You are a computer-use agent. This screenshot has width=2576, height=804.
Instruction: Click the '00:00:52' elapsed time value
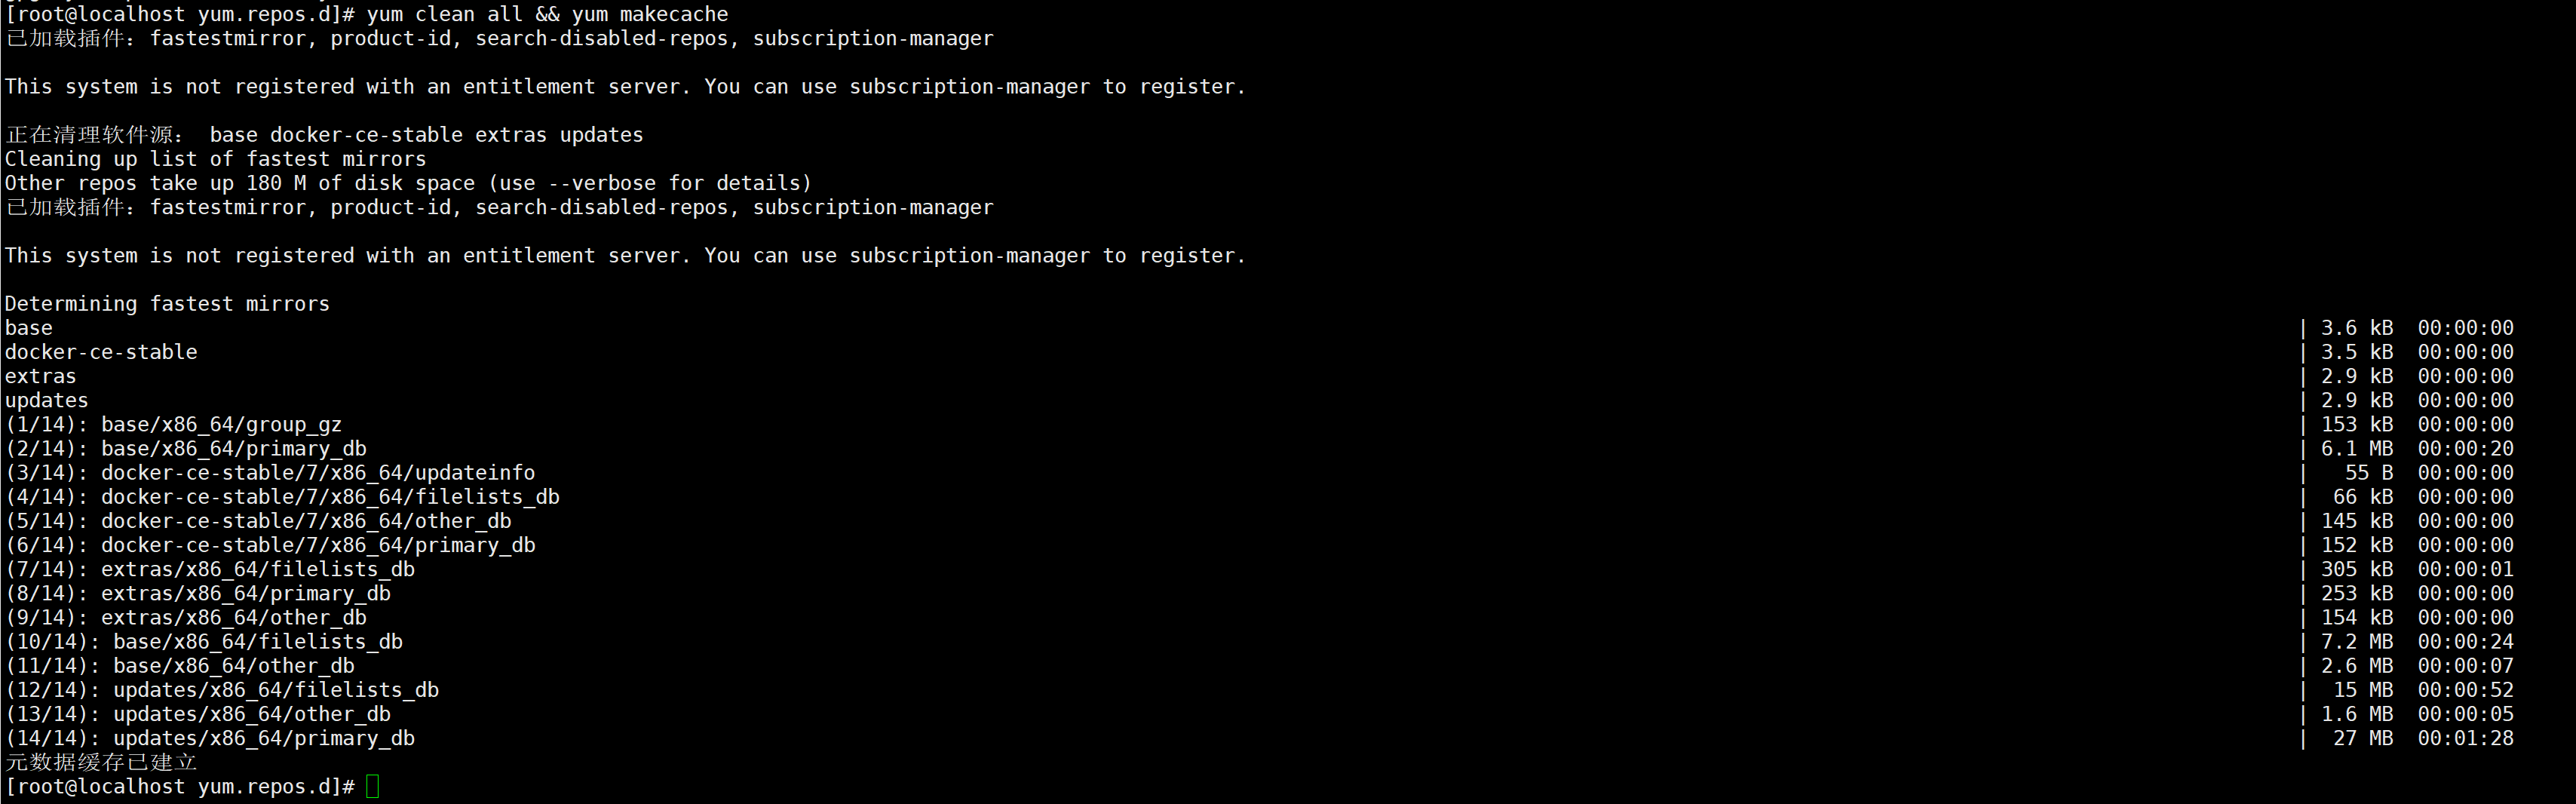click(2465, 690)
